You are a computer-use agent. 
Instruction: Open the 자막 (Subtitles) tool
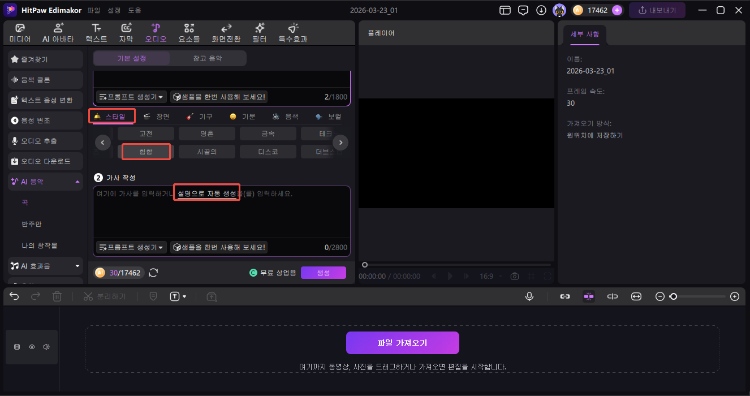(126, 33)
